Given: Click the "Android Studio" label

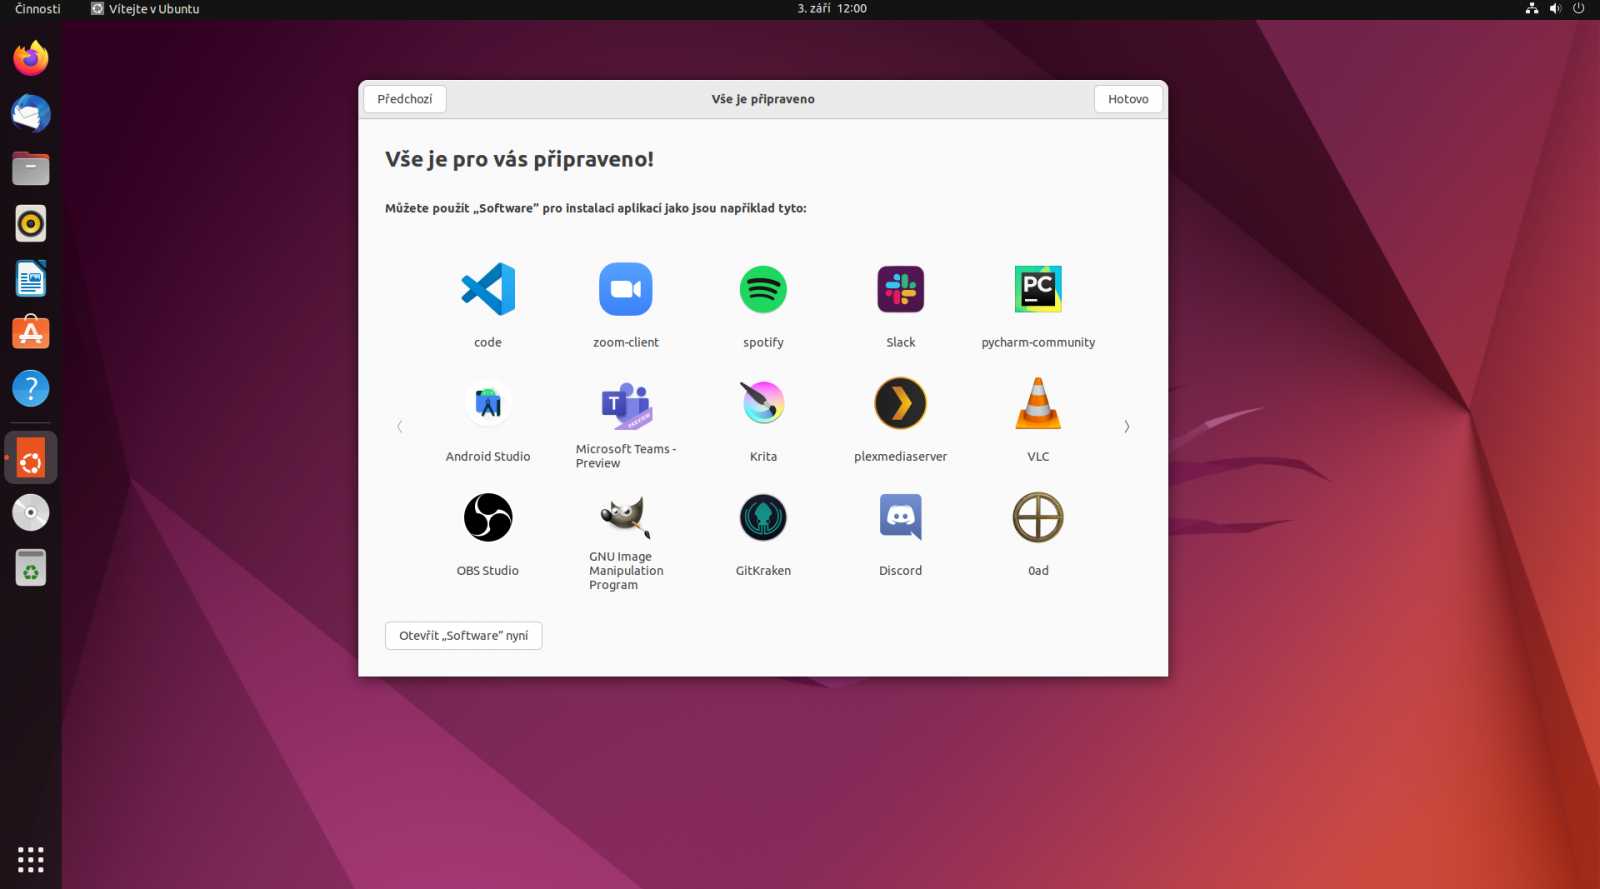Looking at the screenshot, I should pos(488,456).
